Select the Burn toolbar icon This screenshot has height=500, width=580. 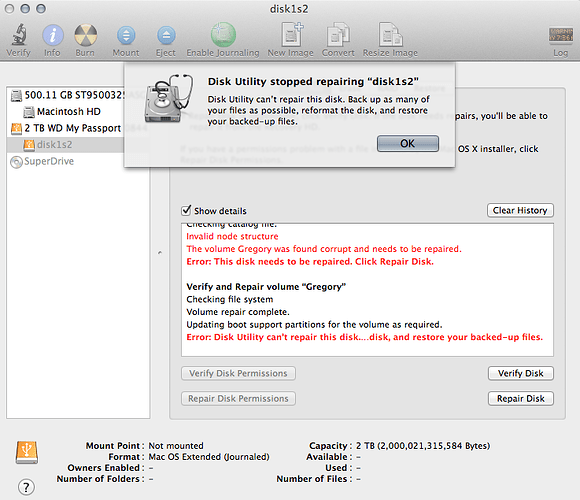tap(85, 35)
